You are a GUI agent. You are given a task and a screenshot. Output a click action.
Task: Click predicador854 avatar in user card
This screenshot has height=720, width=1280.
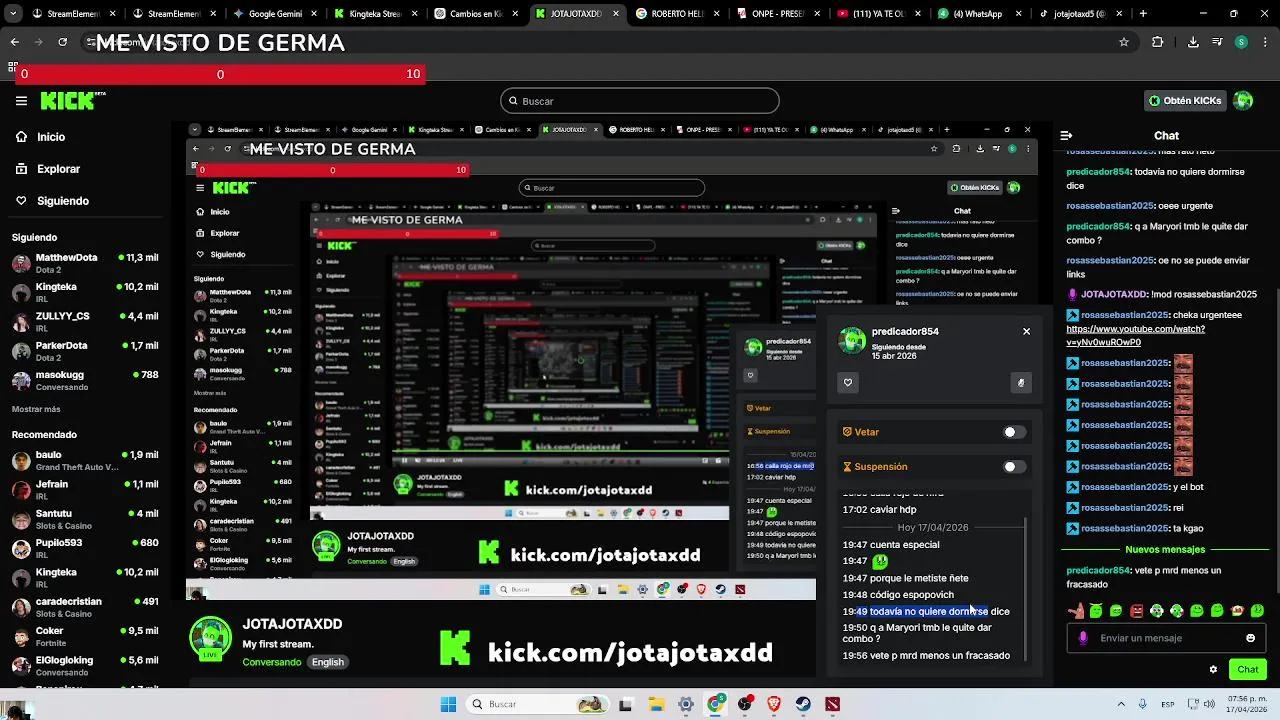point(852,341)
